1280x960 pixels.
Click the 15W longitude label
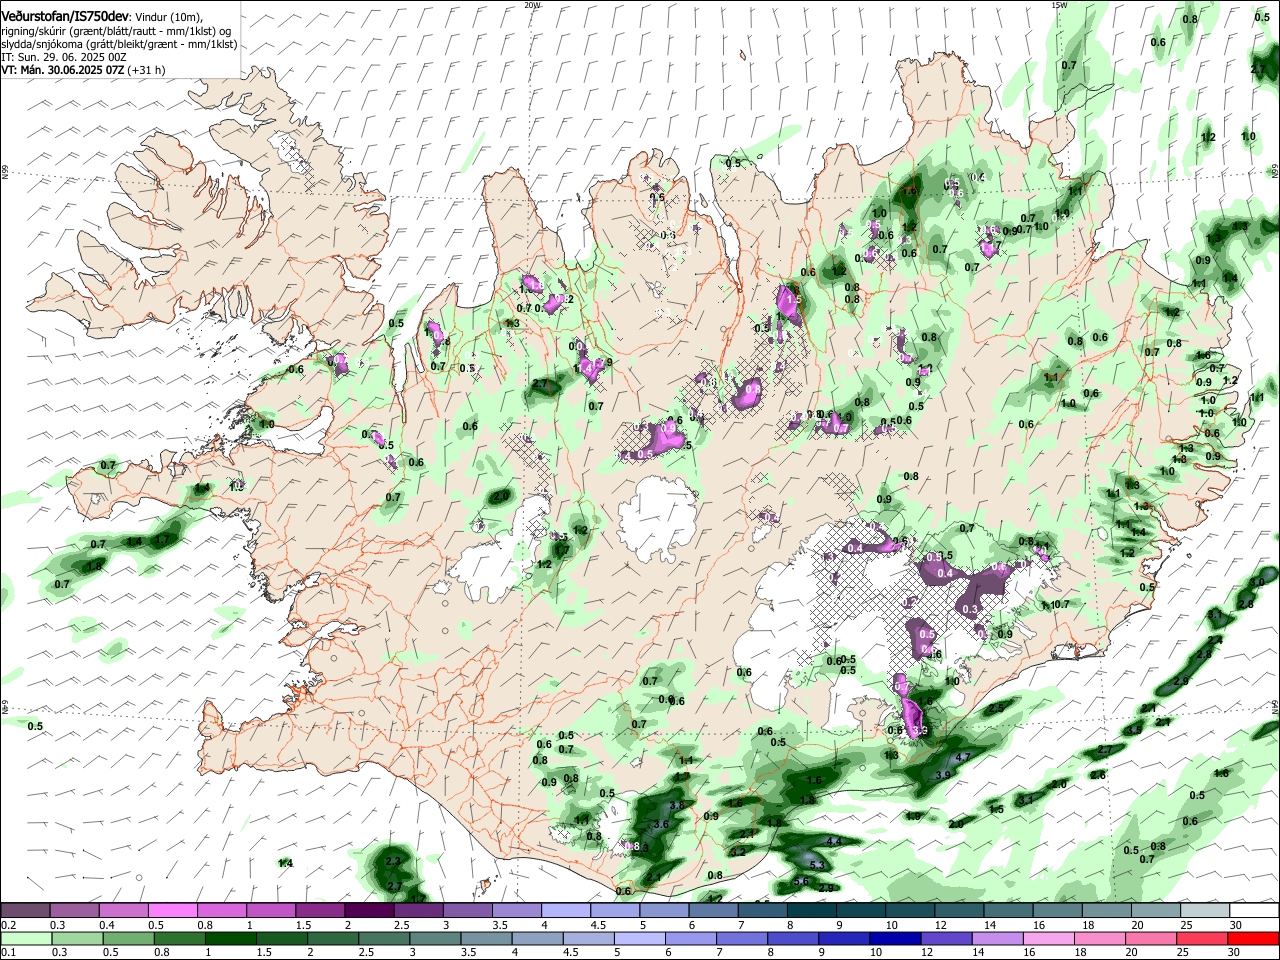point(1059,5)
